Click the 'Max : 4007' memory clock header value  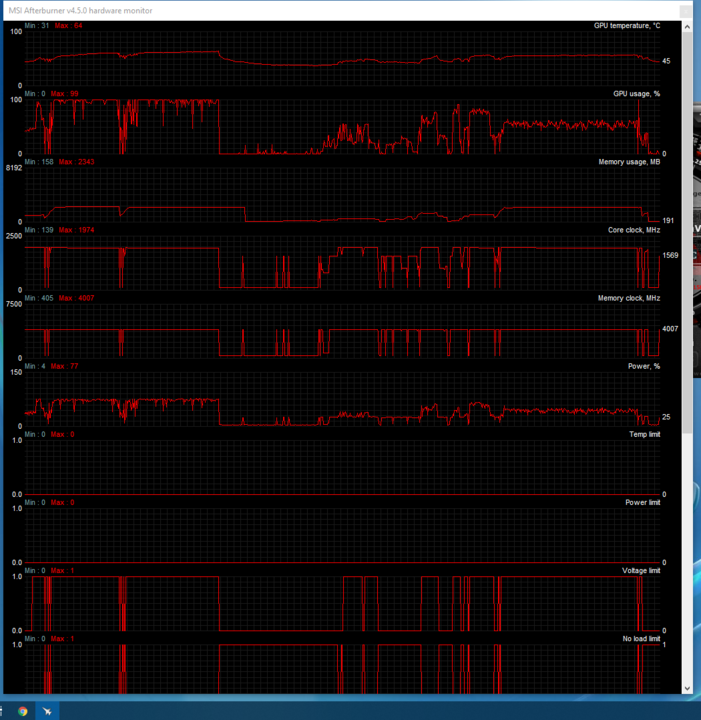point(76,298)
